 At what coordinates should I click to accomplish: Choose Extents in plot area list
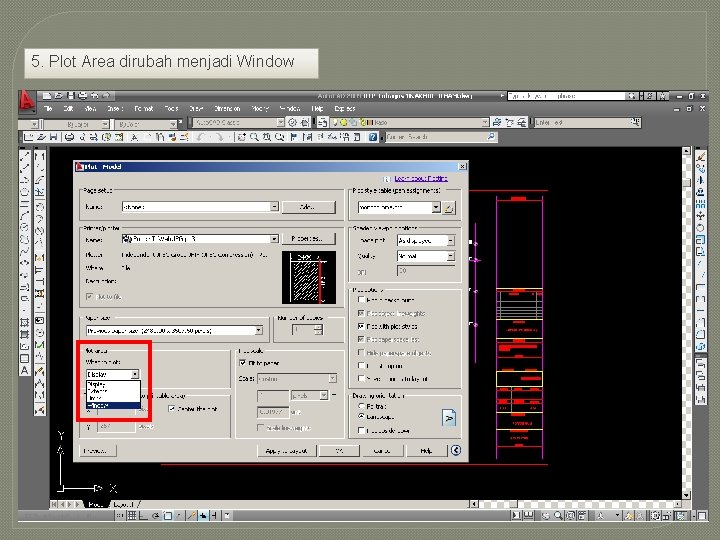coord(113,391)
